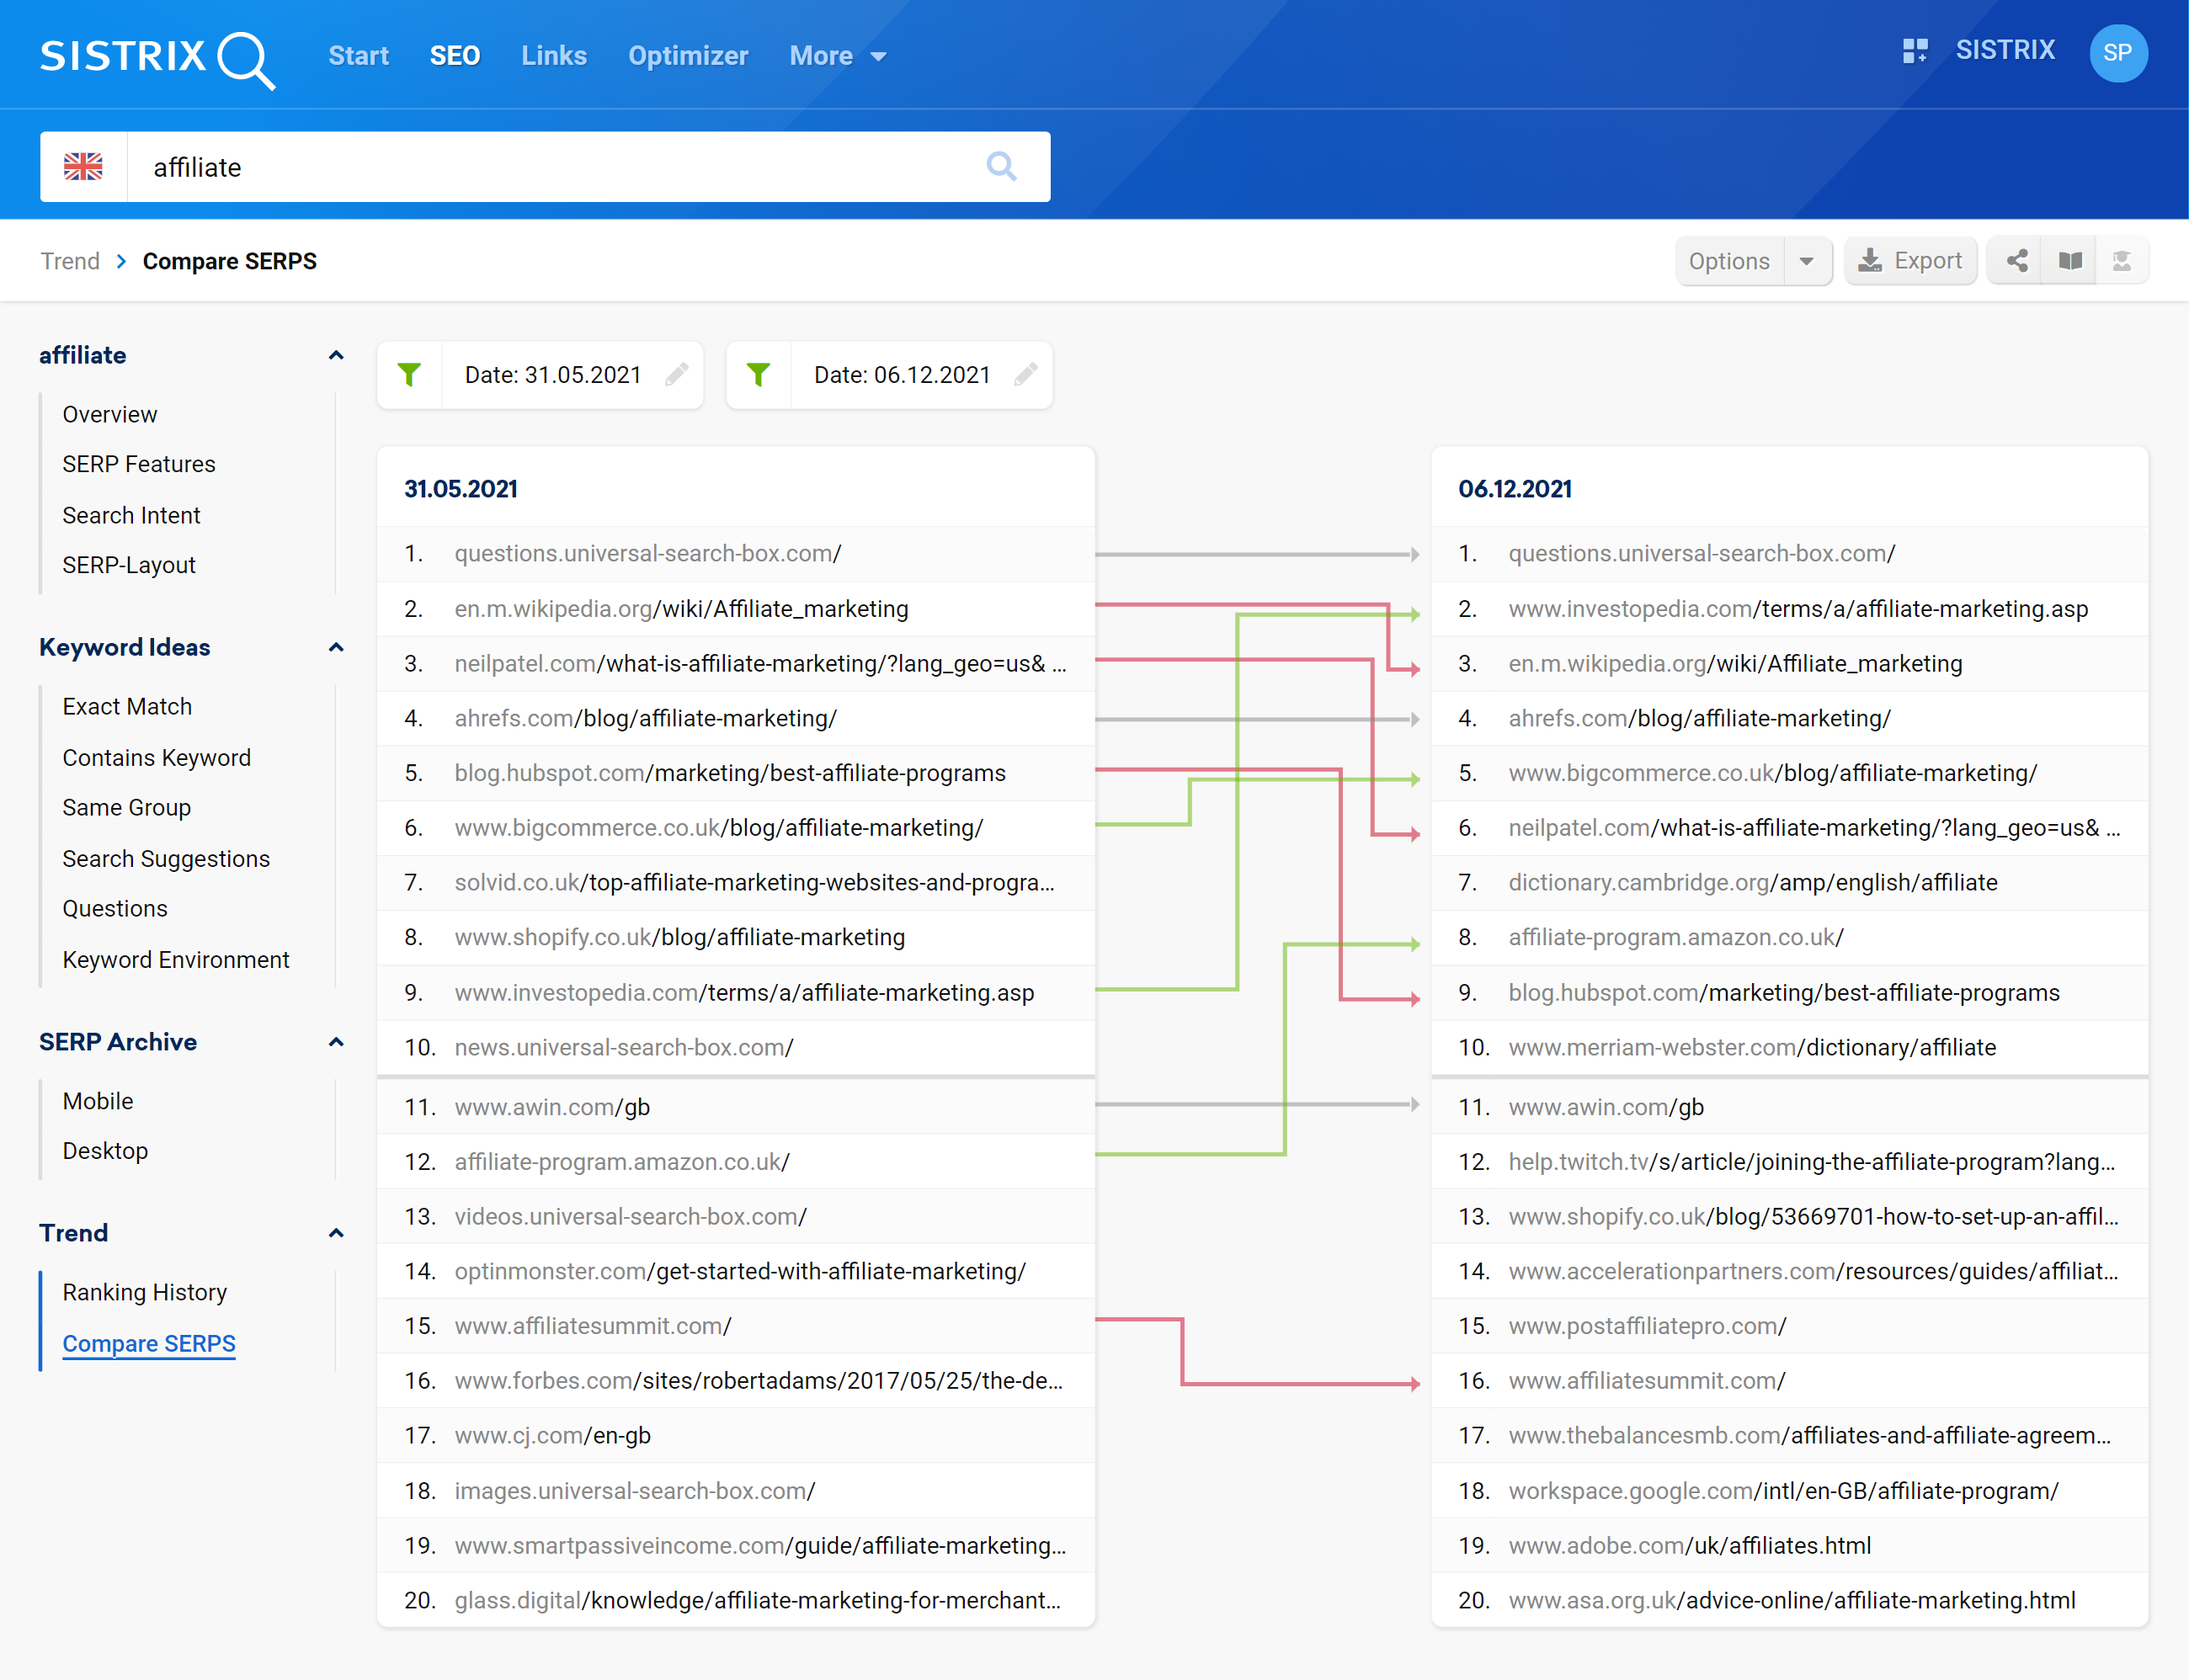Screen dimensions: 2189x1680
Task: Collapse the affiliate sidebar section
Action: [x=336, y=355]
